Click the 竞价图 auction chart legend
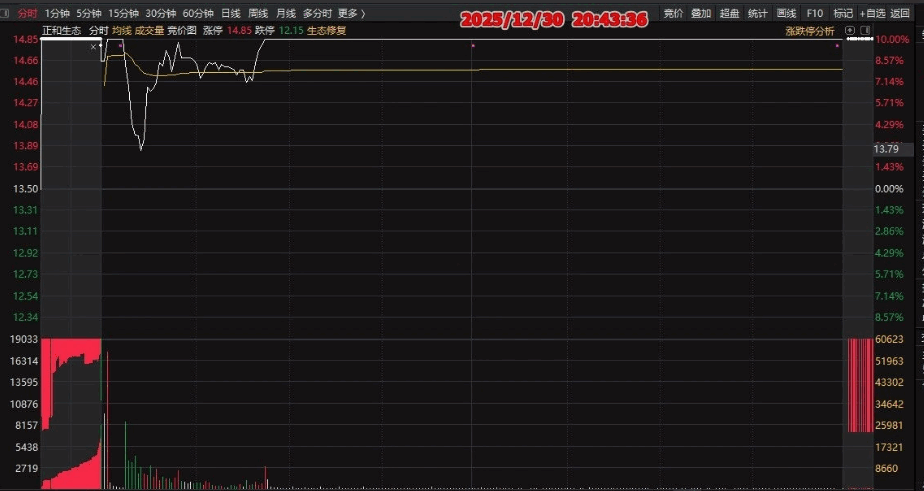Screen dimensions: 924x491 point(182,31)
